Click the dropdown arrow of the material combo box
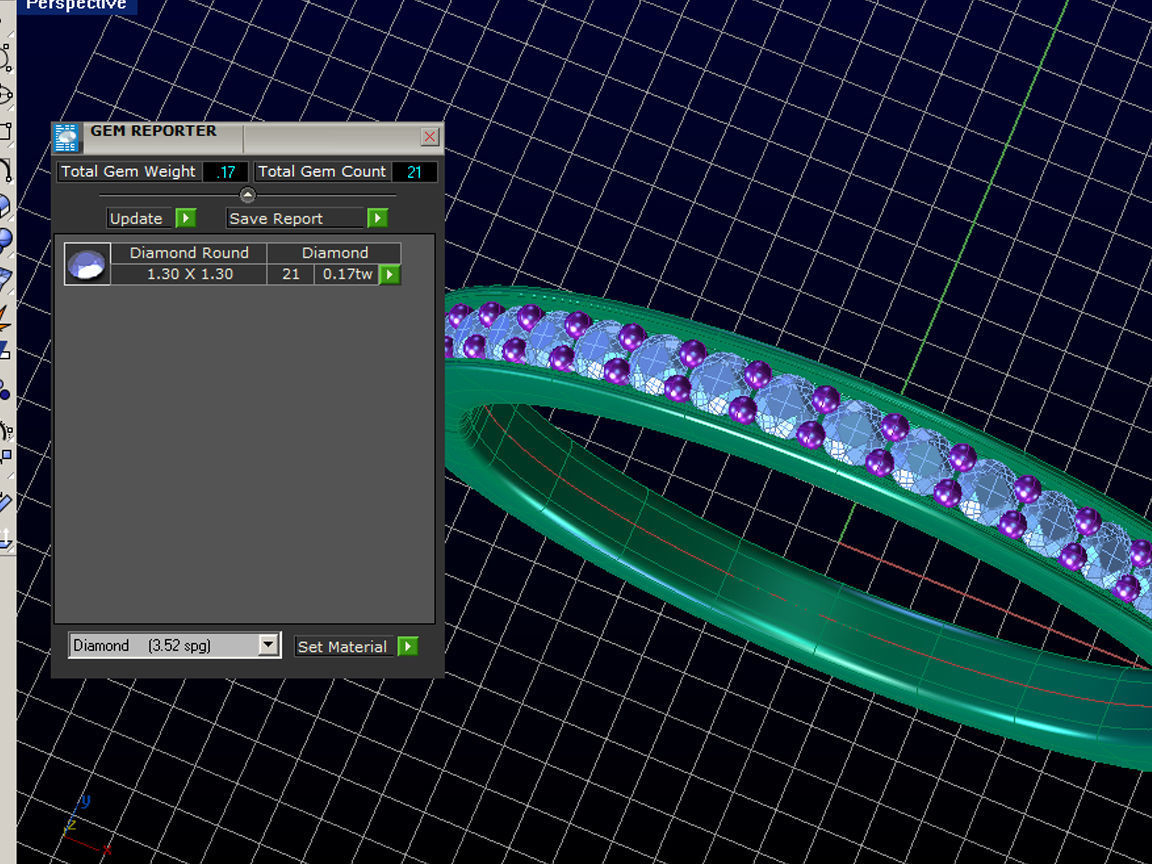 (x=268, y=645)
